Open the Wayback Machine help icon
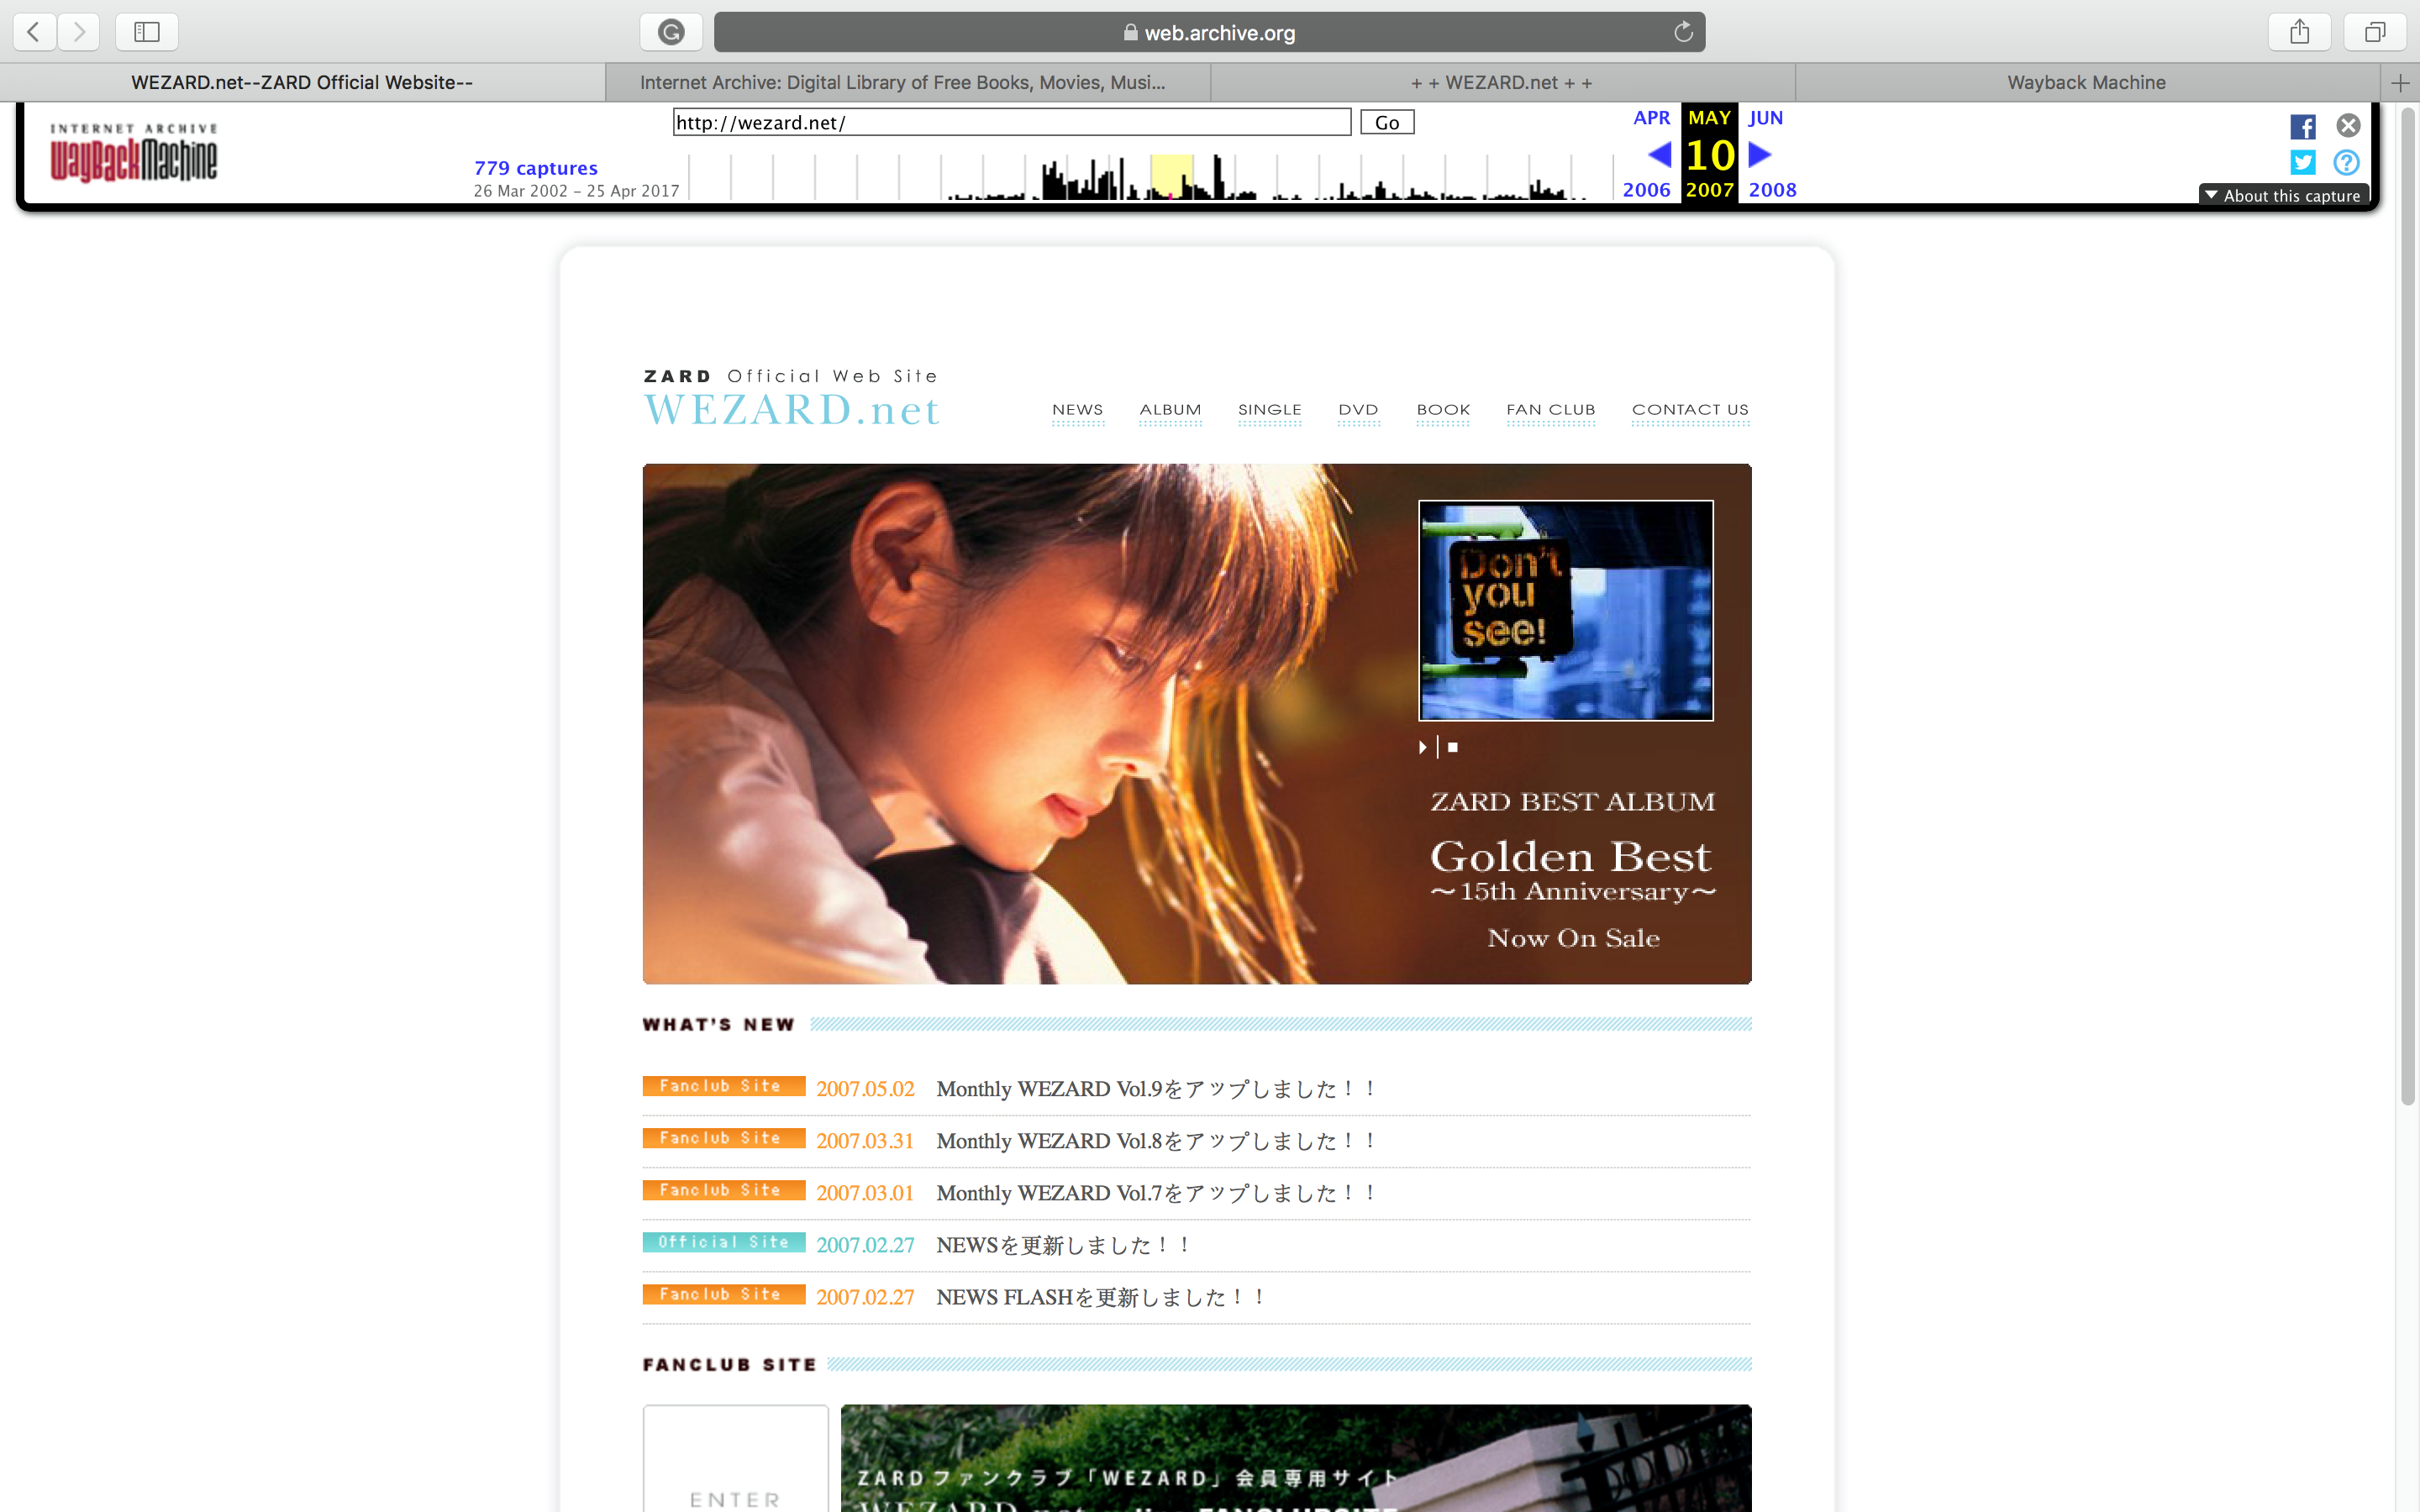The height and width of the screenshot is (1512, 2420). (x=2346, y=162)
